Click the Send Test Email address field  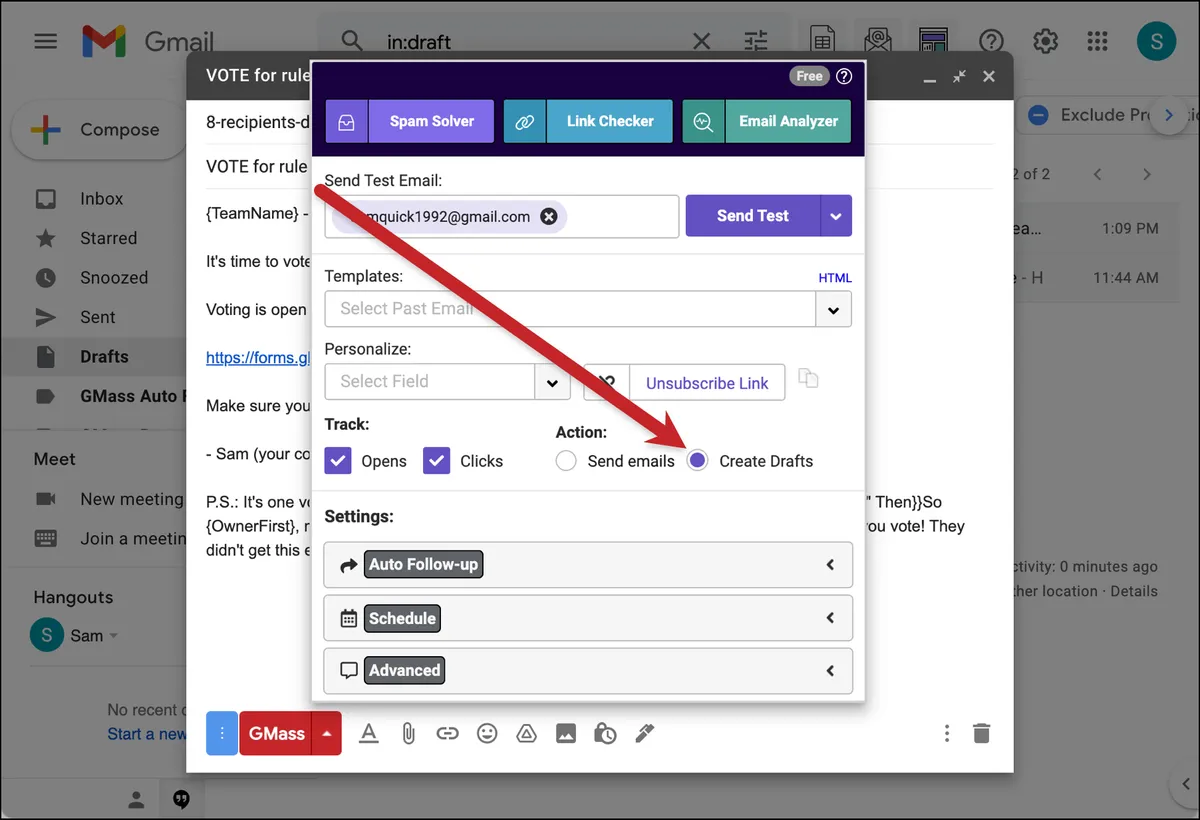click(x=502, y=216)
